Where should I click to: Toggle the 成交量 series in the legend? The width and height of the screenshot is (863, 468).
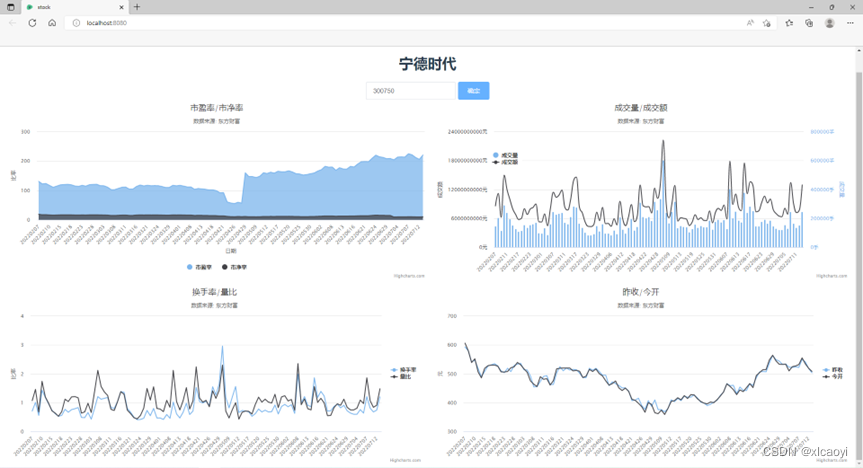[505, 155]
